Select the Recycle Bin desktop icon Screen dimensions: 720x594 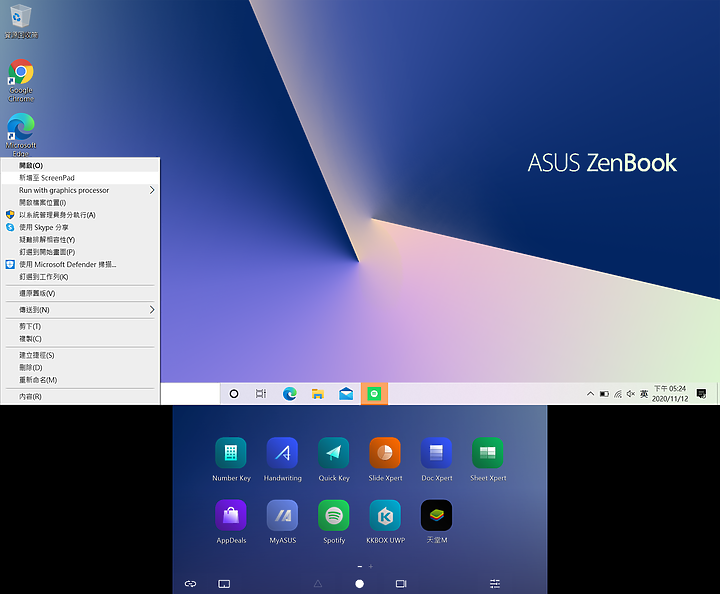21,21
